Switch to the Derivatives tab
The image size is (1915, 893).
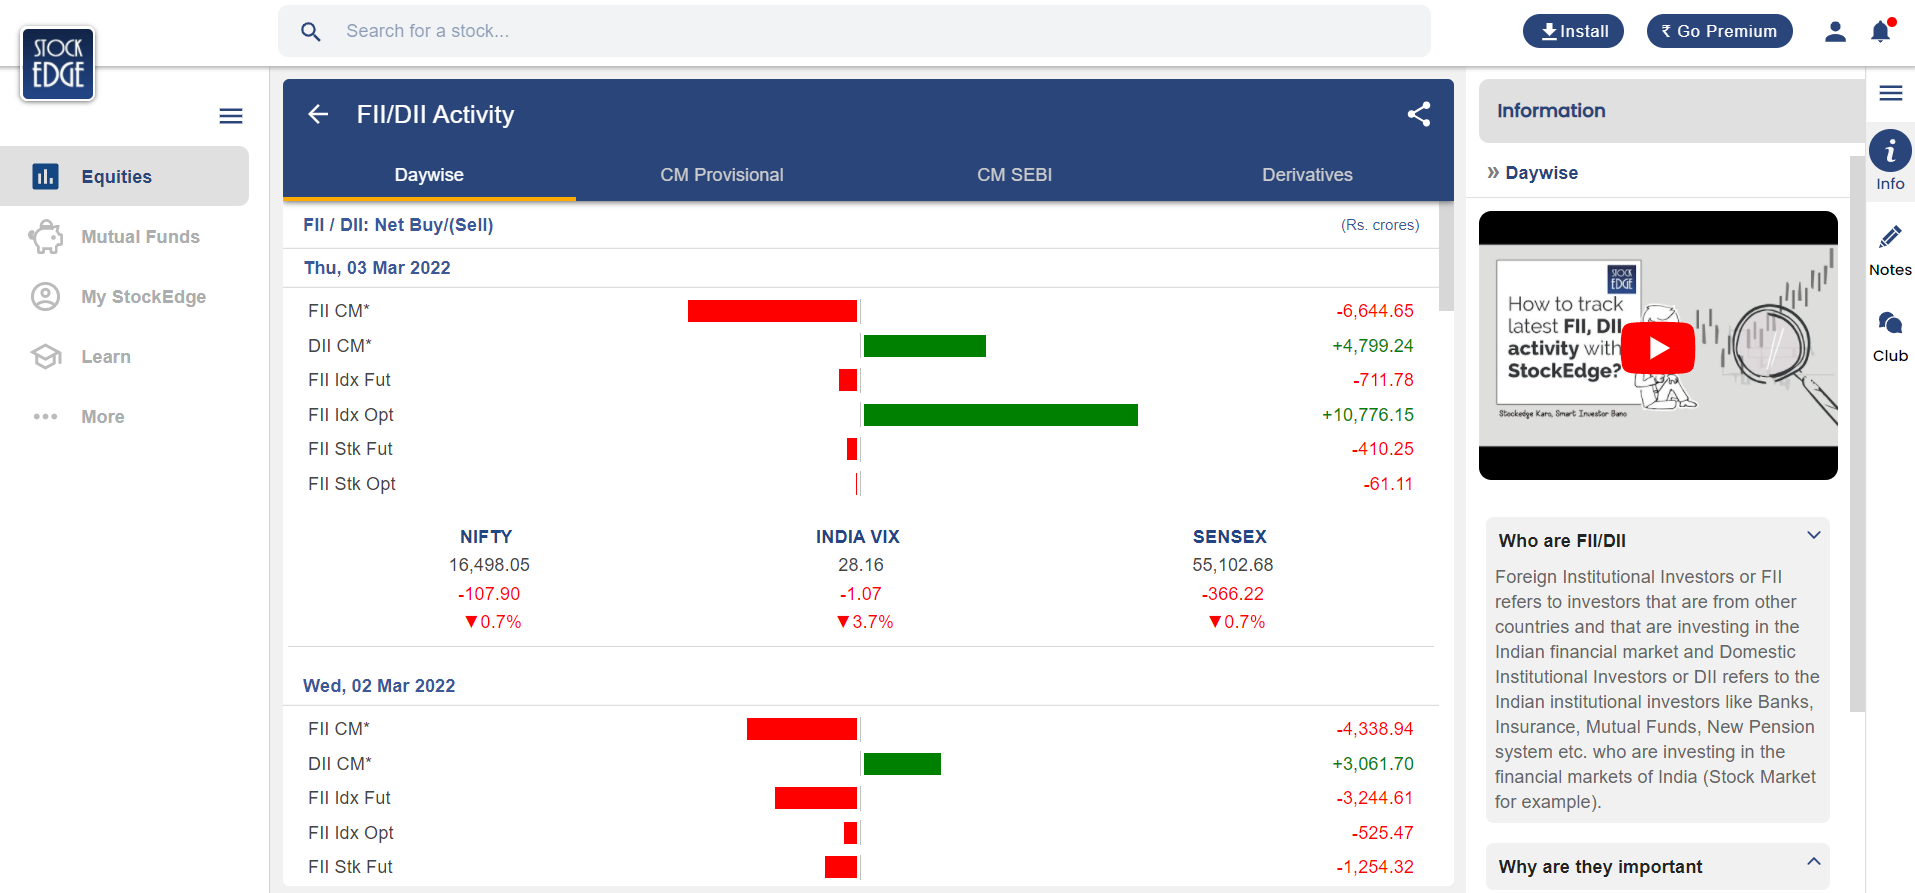click(x=1306, y=175)
